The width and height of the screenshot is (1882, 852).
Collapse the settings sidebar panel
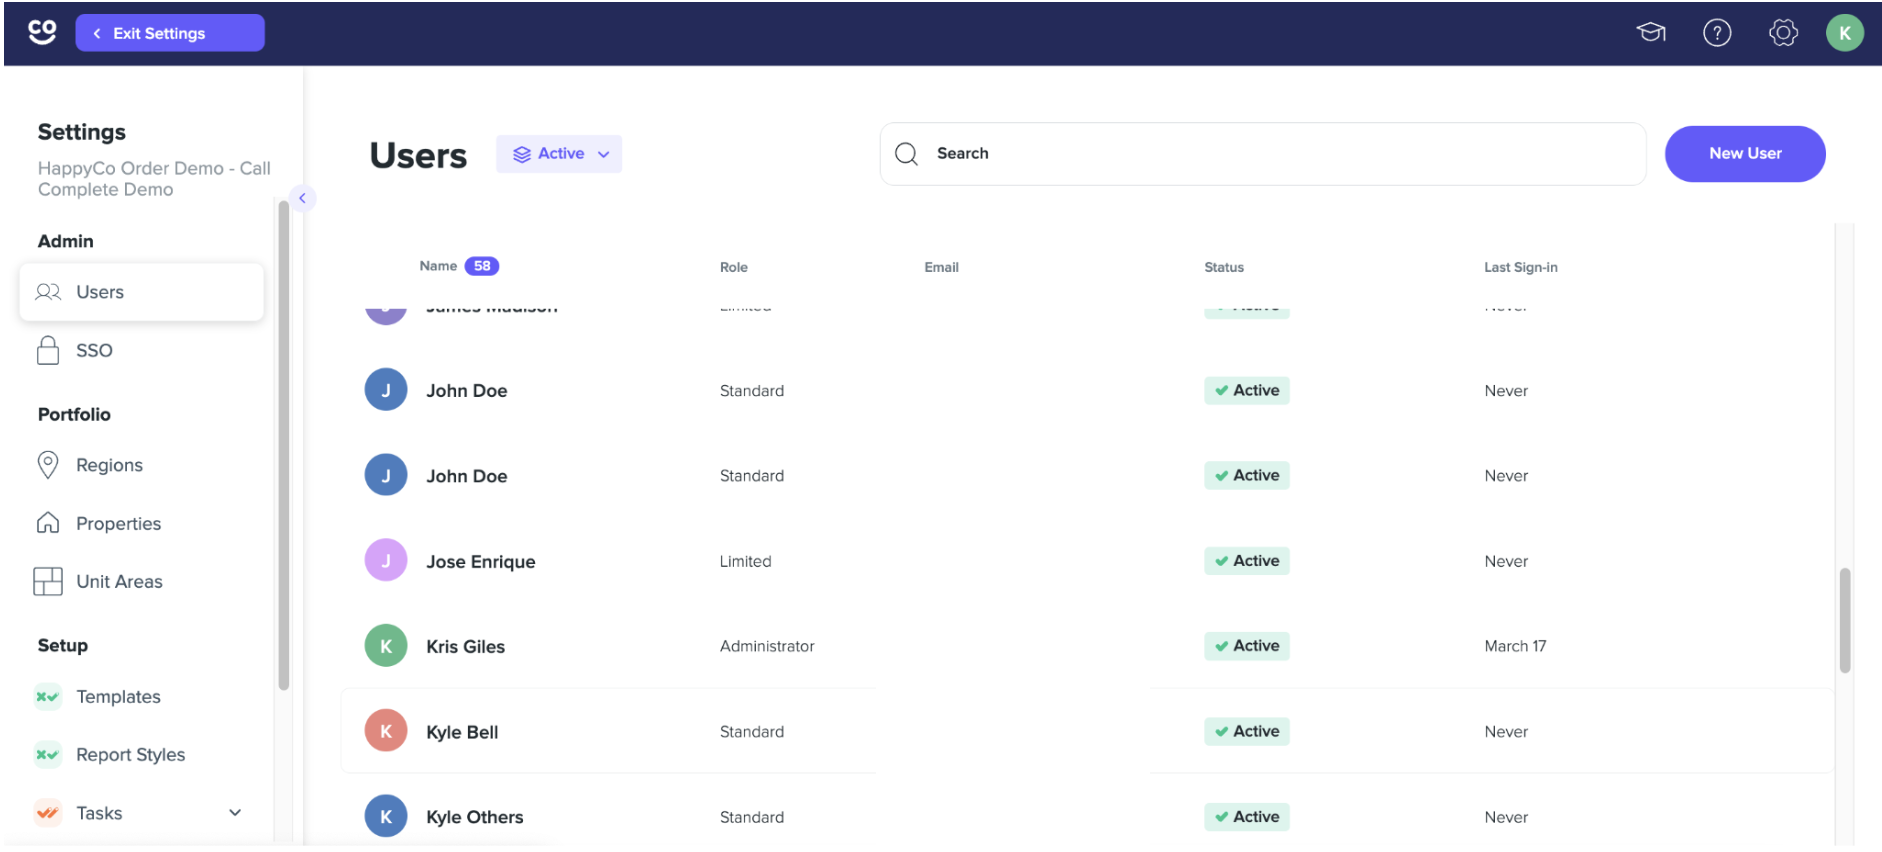(302, 198)
